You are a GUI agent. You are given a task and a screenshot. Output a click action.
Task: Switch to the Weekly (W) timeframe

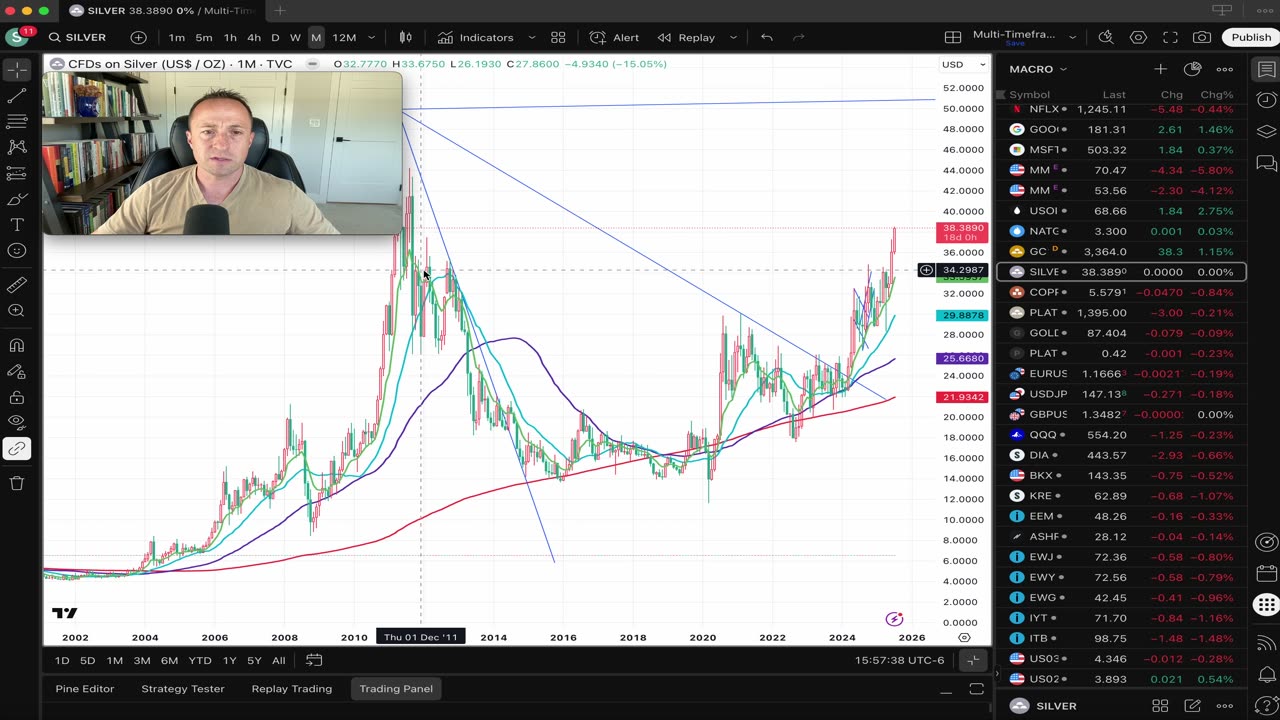click(x=295, y=37)
